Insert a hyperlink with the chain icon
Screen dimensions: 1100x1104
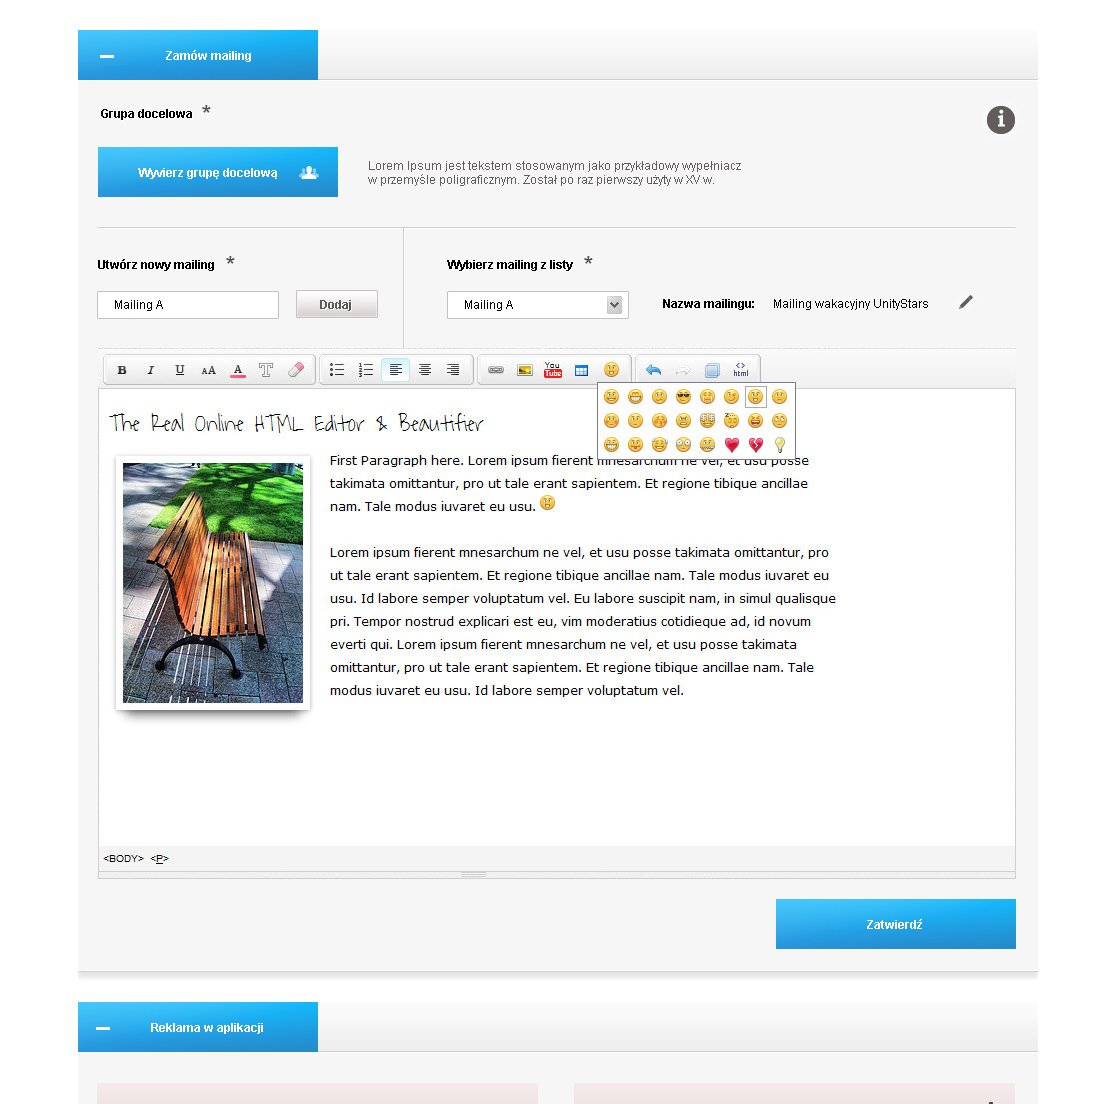click(496, 370)
